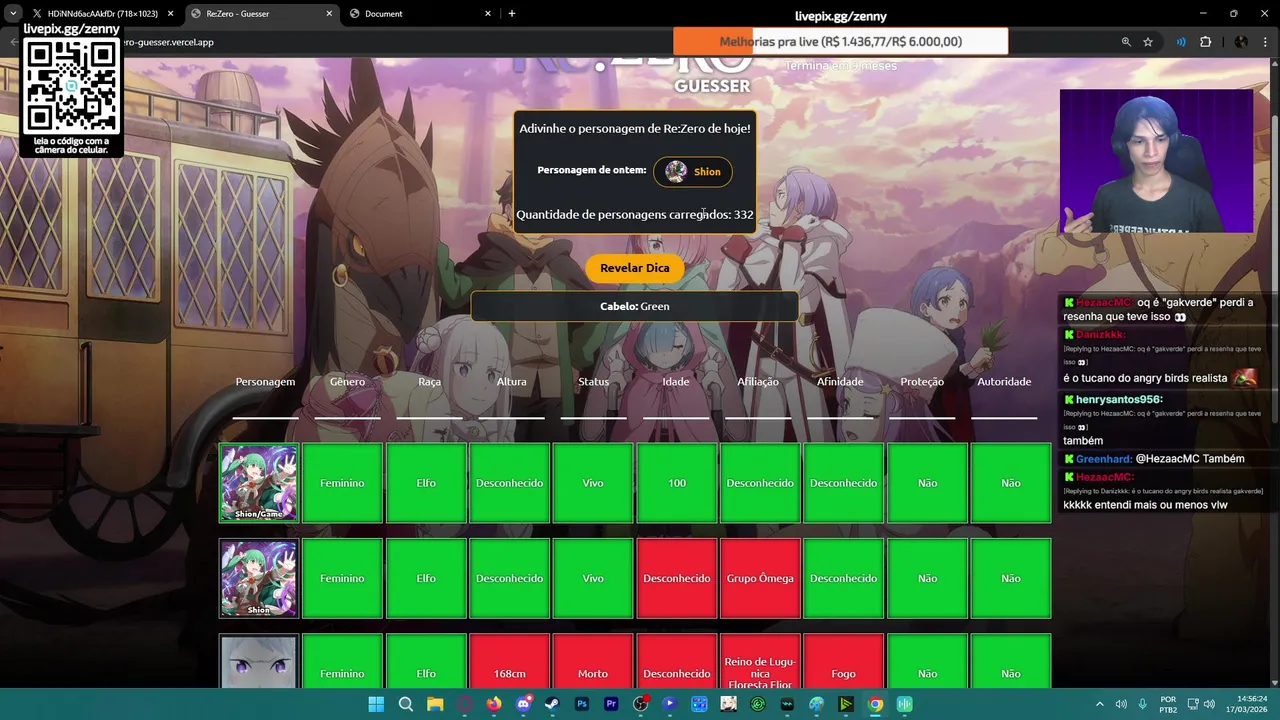Open the blue play-button app on taskbar
Image resolution: width=1280 pixels, height=720 pixels.
pyautogui.click(x=670, y=704)
